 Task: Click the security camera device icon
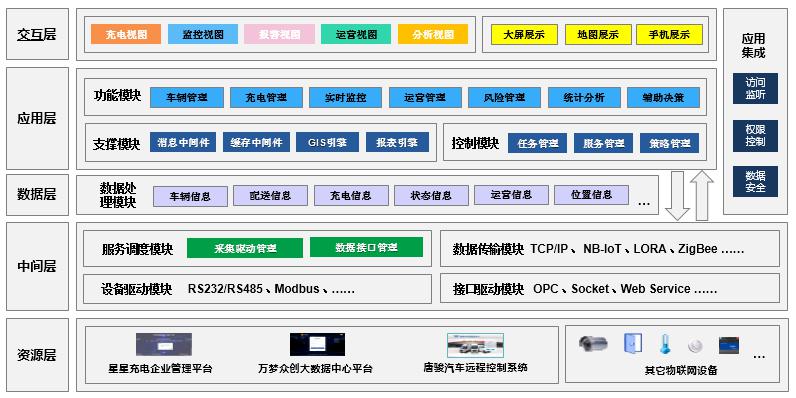[x=593, y=344]
